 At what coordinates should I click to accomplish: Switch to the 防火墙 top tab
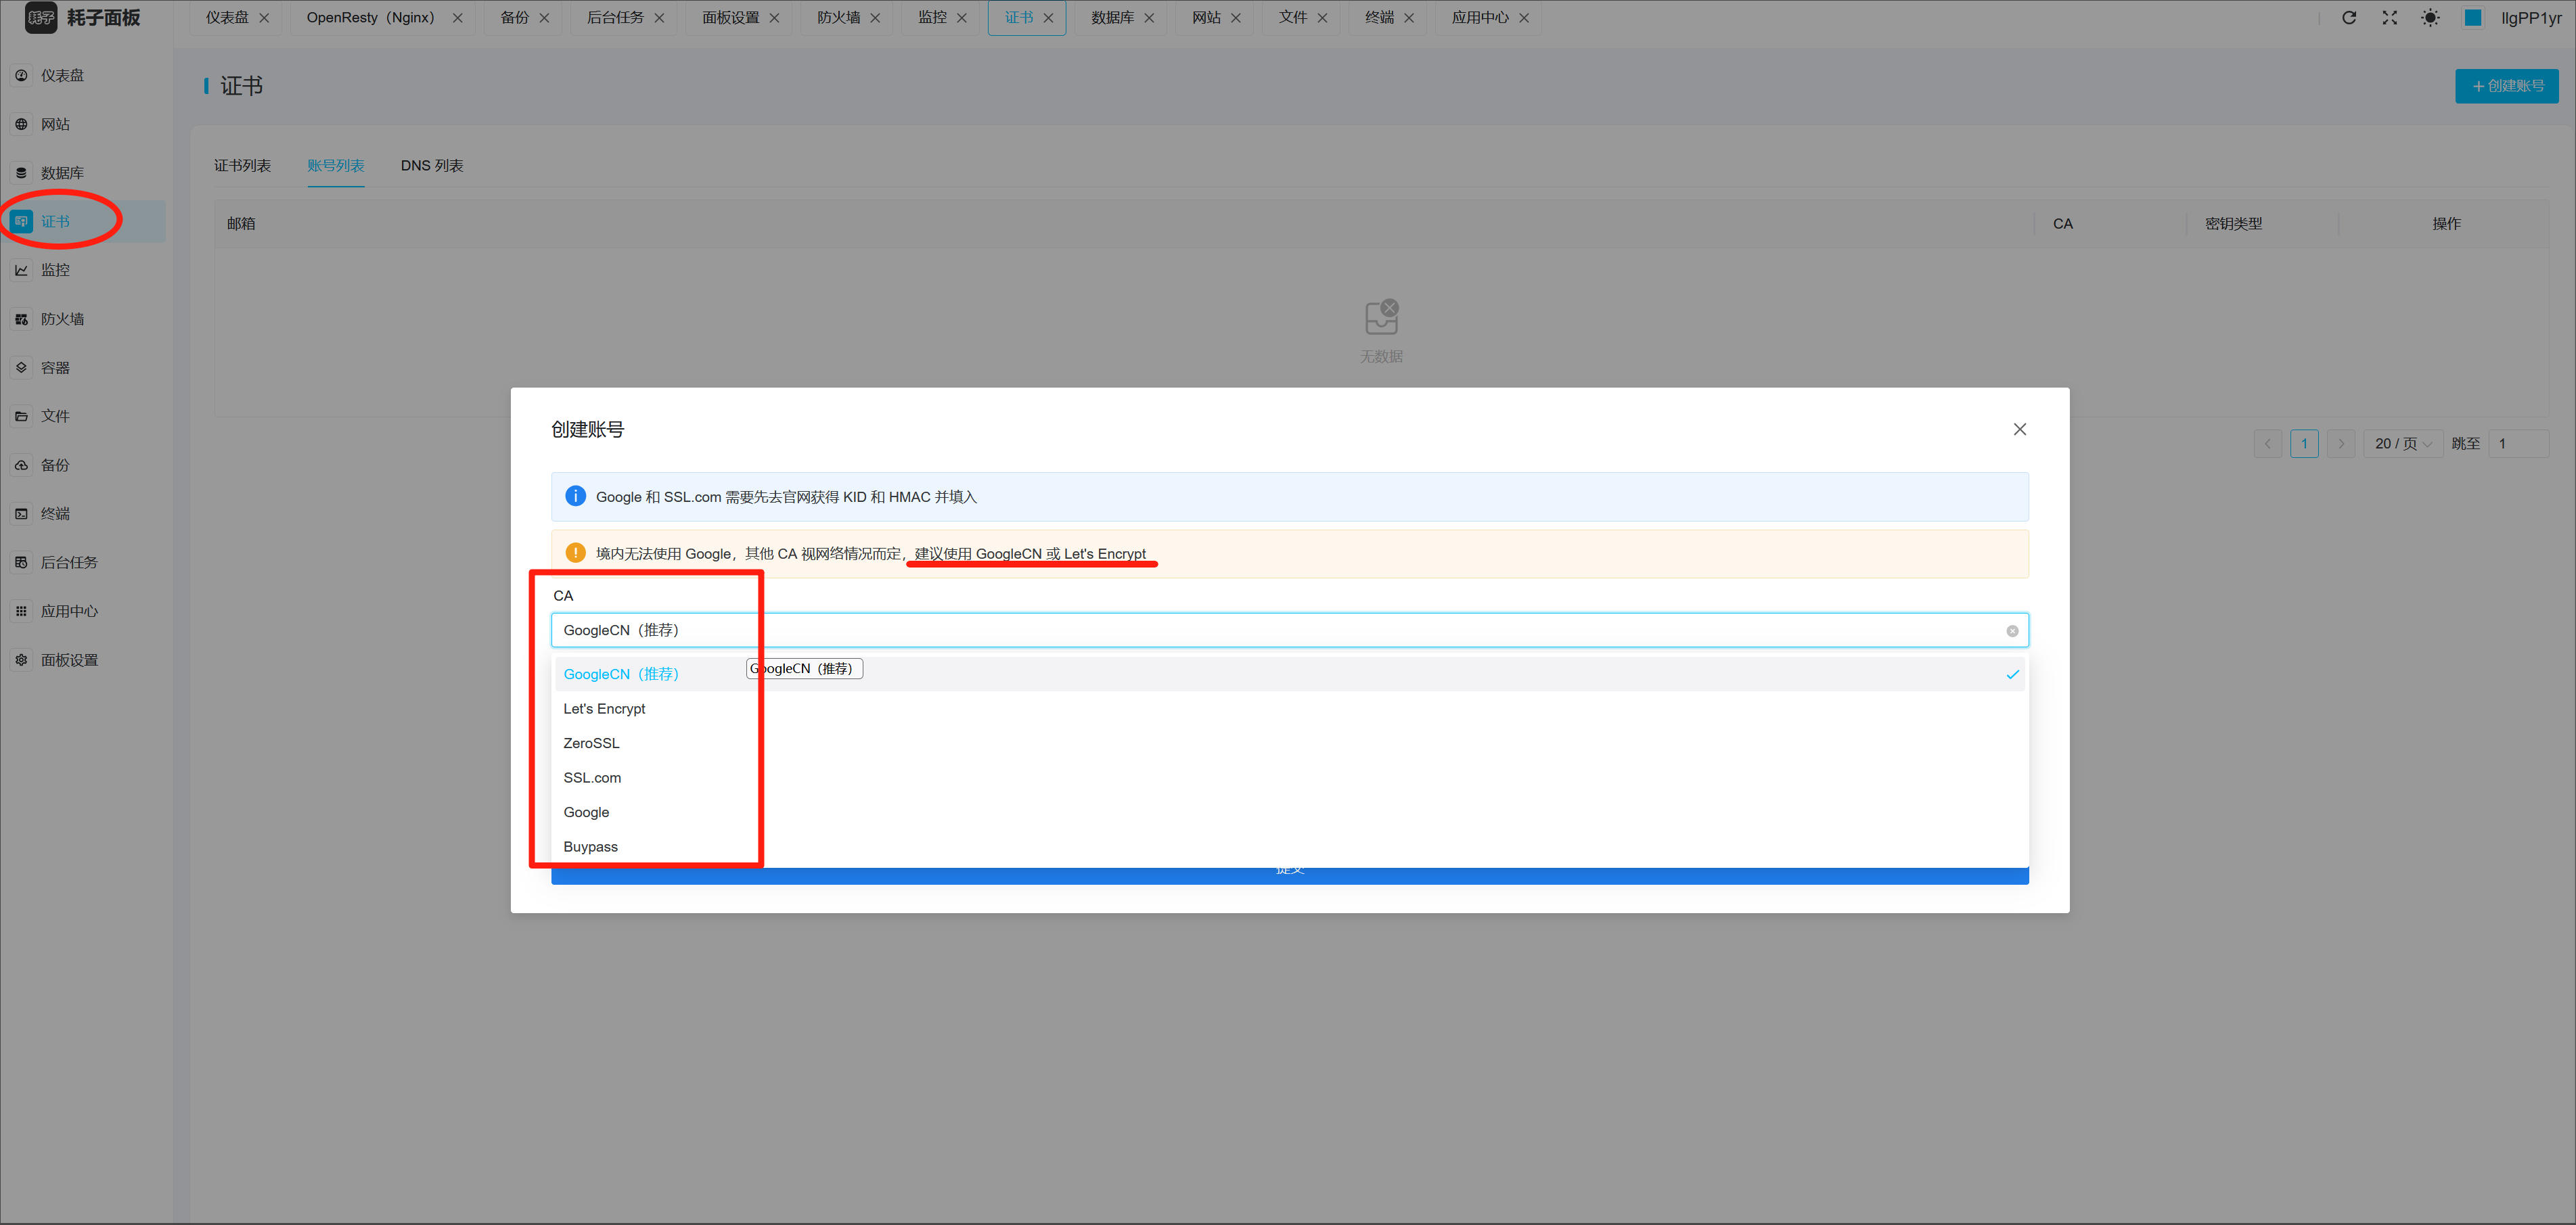point(838,18)
